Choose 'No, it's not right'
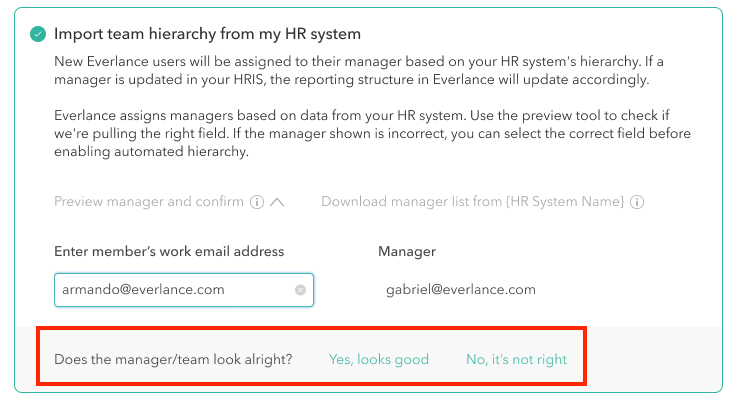 tap(516, 359)
